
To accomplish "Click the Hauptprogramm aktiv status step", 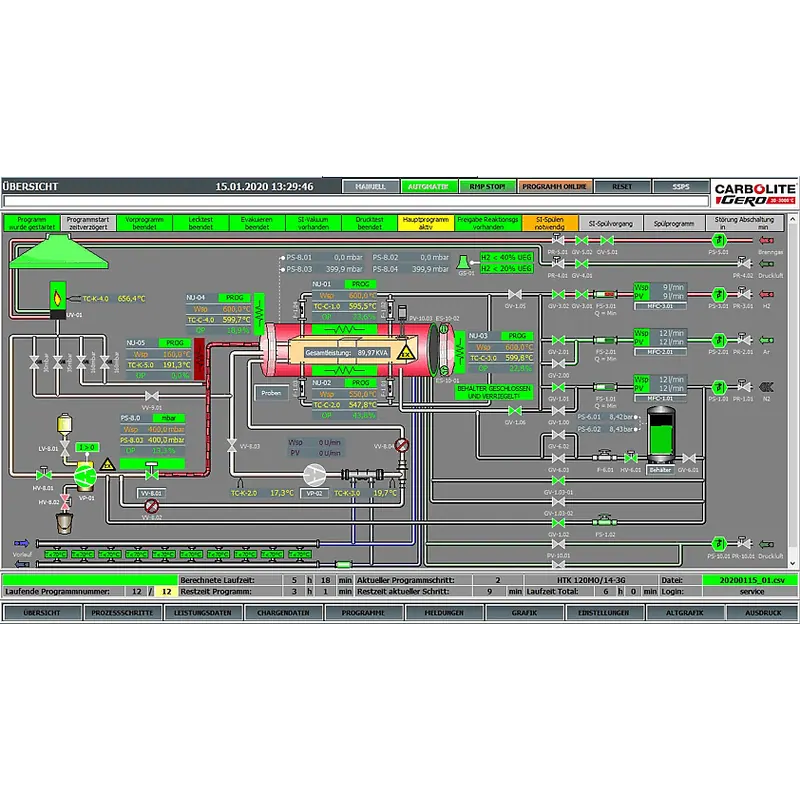I will (426, 223).
